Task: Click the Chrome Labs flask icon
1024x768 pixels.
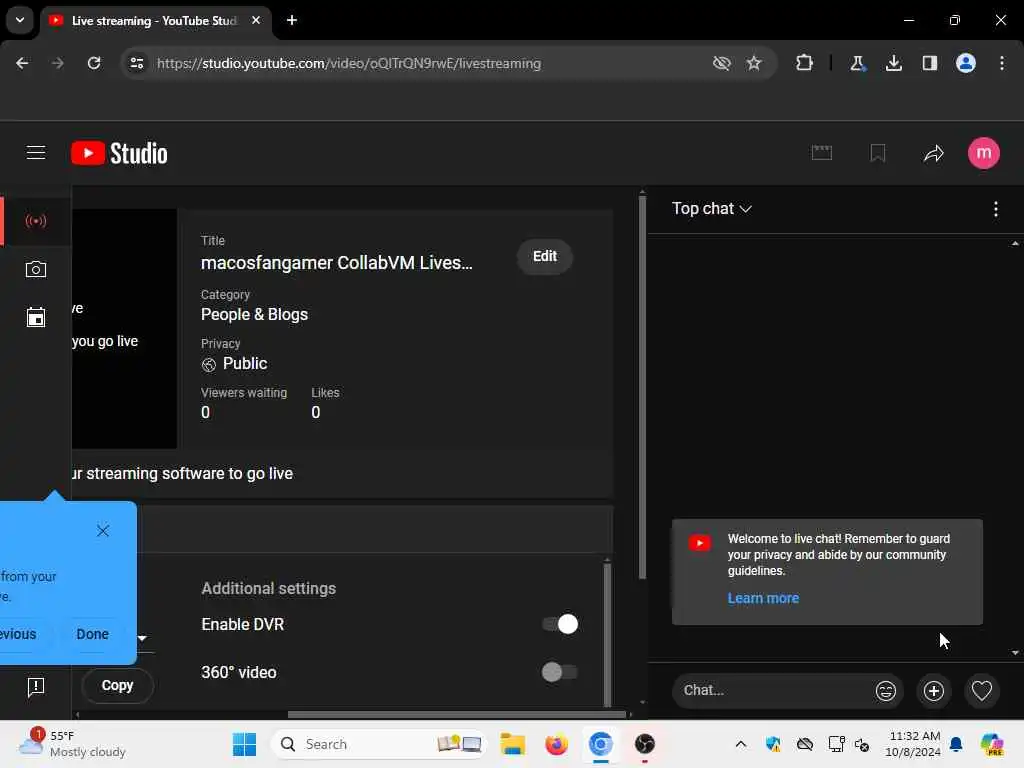Action: coord(857,63)
